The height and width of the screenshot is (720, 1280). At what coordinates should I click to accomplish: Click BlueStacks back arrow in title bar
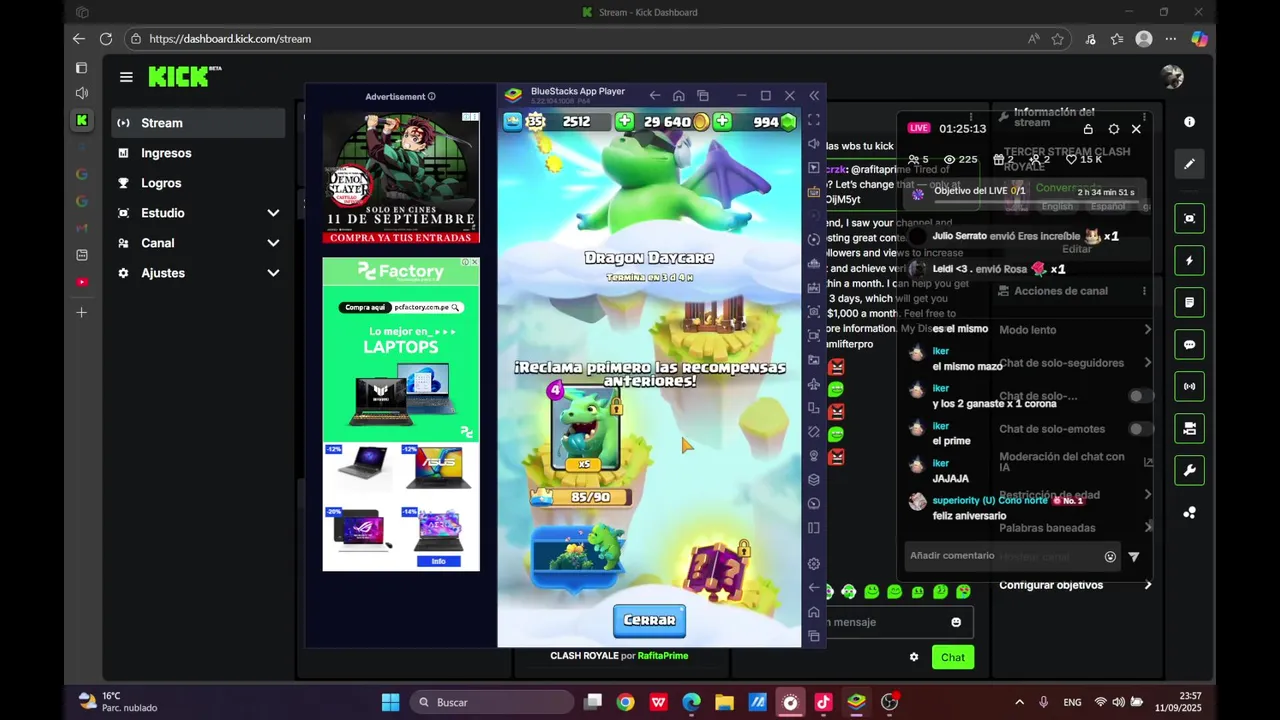coord(654,96)
